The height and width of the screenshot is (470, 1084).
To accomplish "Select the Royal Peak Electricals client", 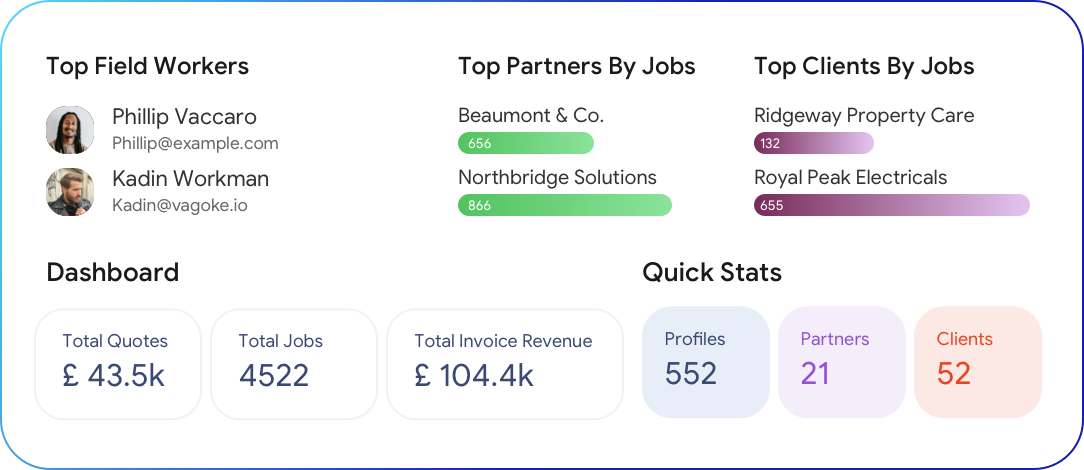I will coord(850,177).
